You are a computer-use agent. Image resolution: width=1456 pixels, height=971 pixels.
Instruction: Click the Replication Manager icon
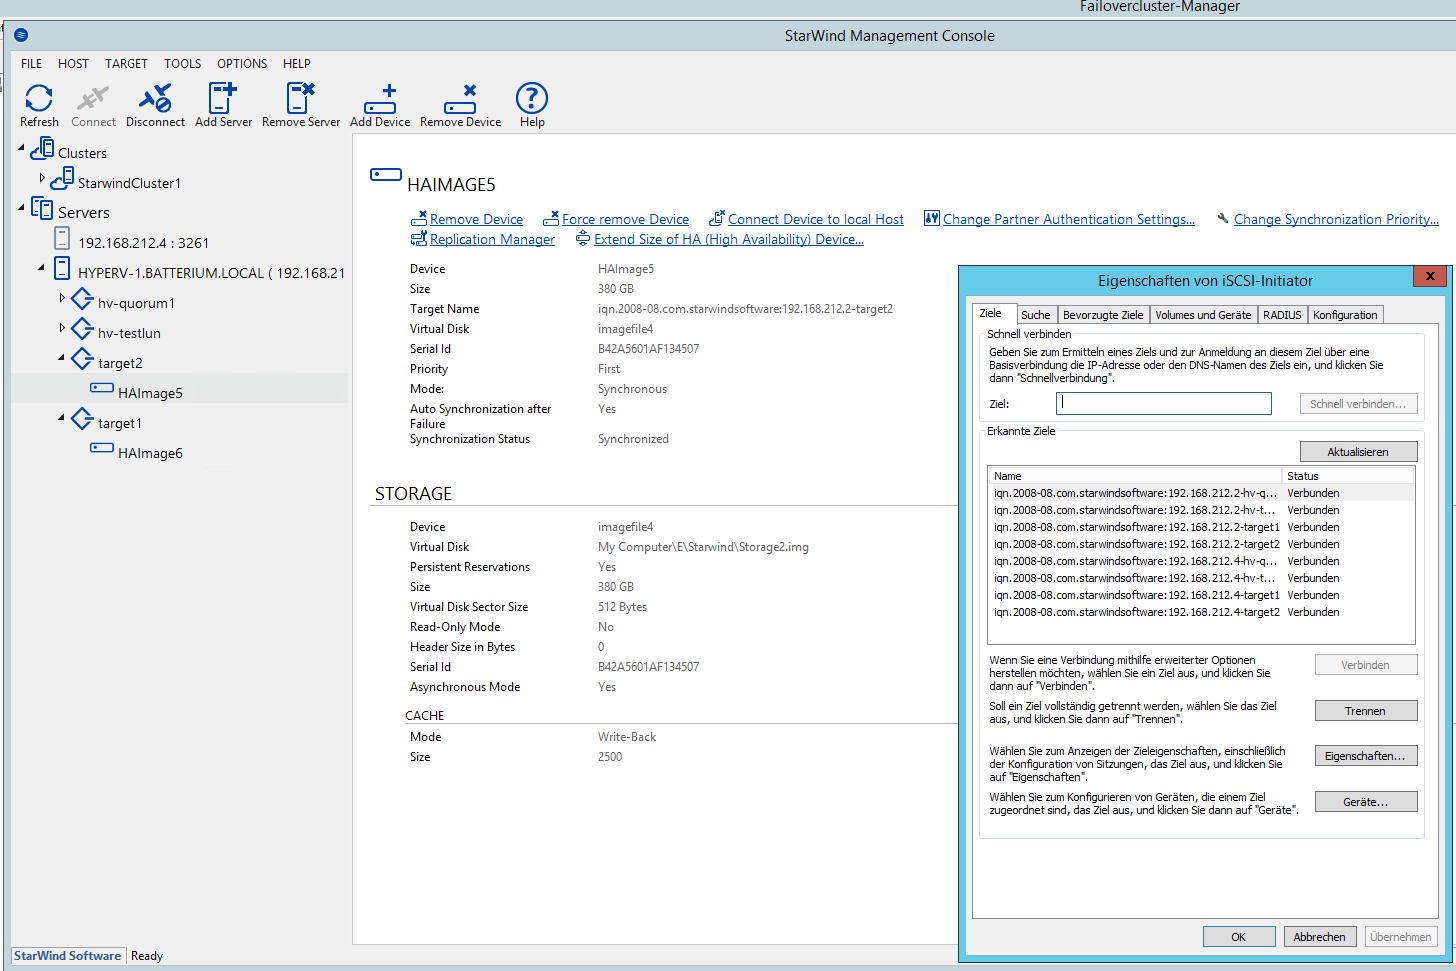[x=419, y=239]
